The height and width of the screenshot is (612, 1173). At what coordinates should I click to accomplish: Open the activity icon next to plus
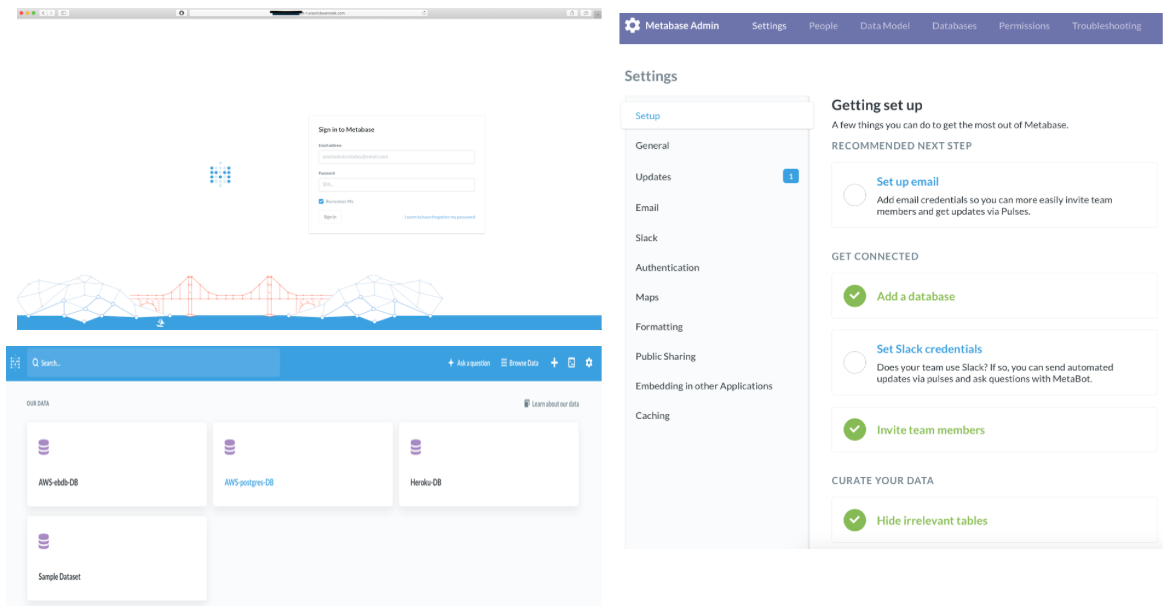572,363
